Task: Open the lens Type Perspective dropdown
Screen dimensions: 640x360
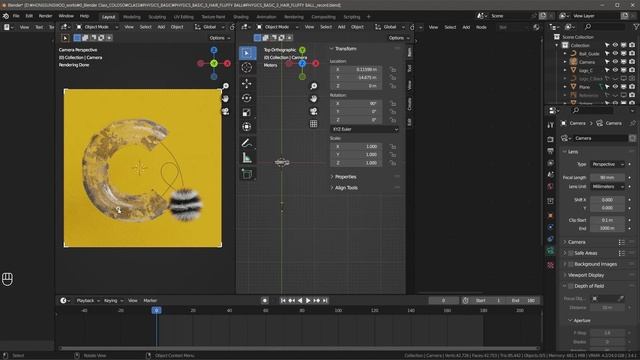Action: pyautogui.click(x=607, y=164)
